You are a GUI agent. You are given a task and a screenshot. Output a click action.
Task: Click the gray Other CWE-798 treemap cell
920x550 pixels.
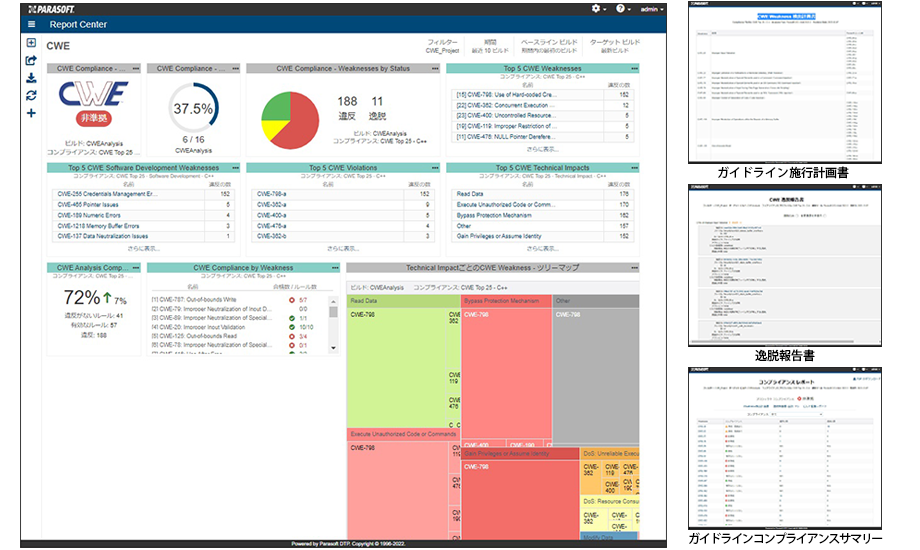coord(595,376)
